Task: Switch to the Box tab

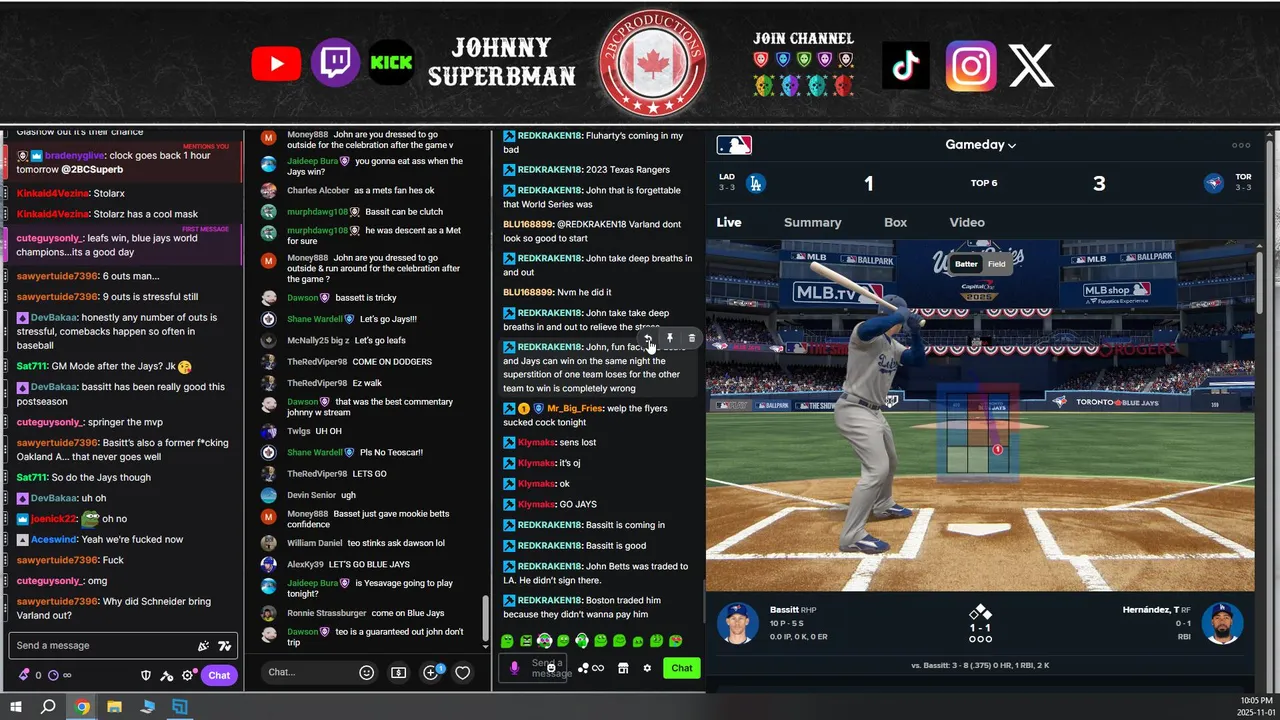Action: (895, 222)
